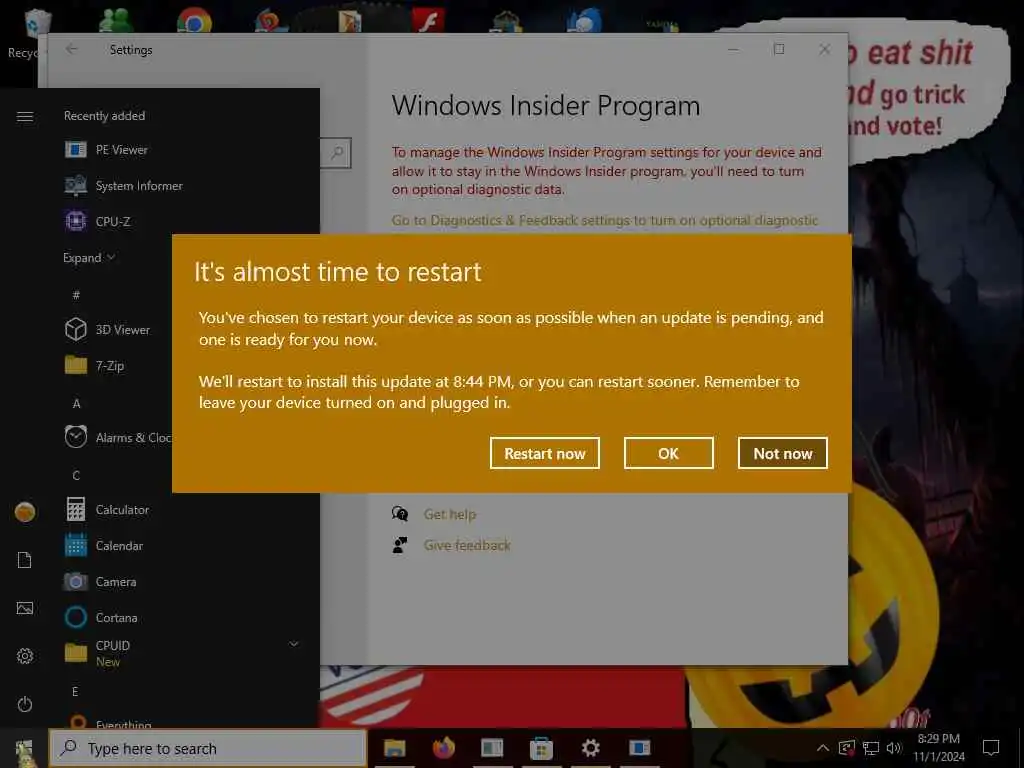Screen dimensions: 1024x768
Task: Open Settings gear in Start sidebar
Action: (x=25, y=656)
